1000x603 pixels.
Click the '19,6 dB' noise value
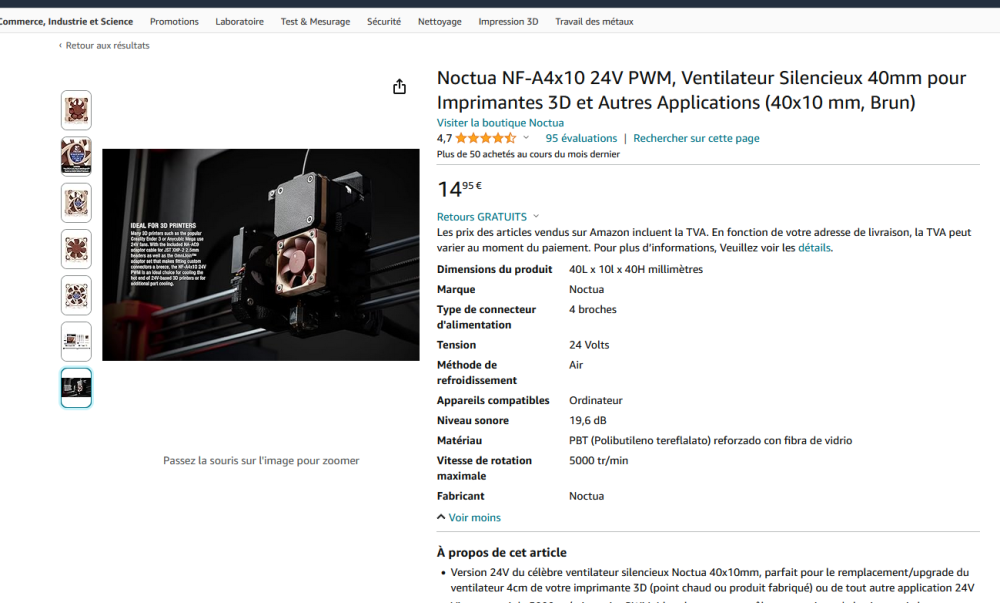[587, 421]
